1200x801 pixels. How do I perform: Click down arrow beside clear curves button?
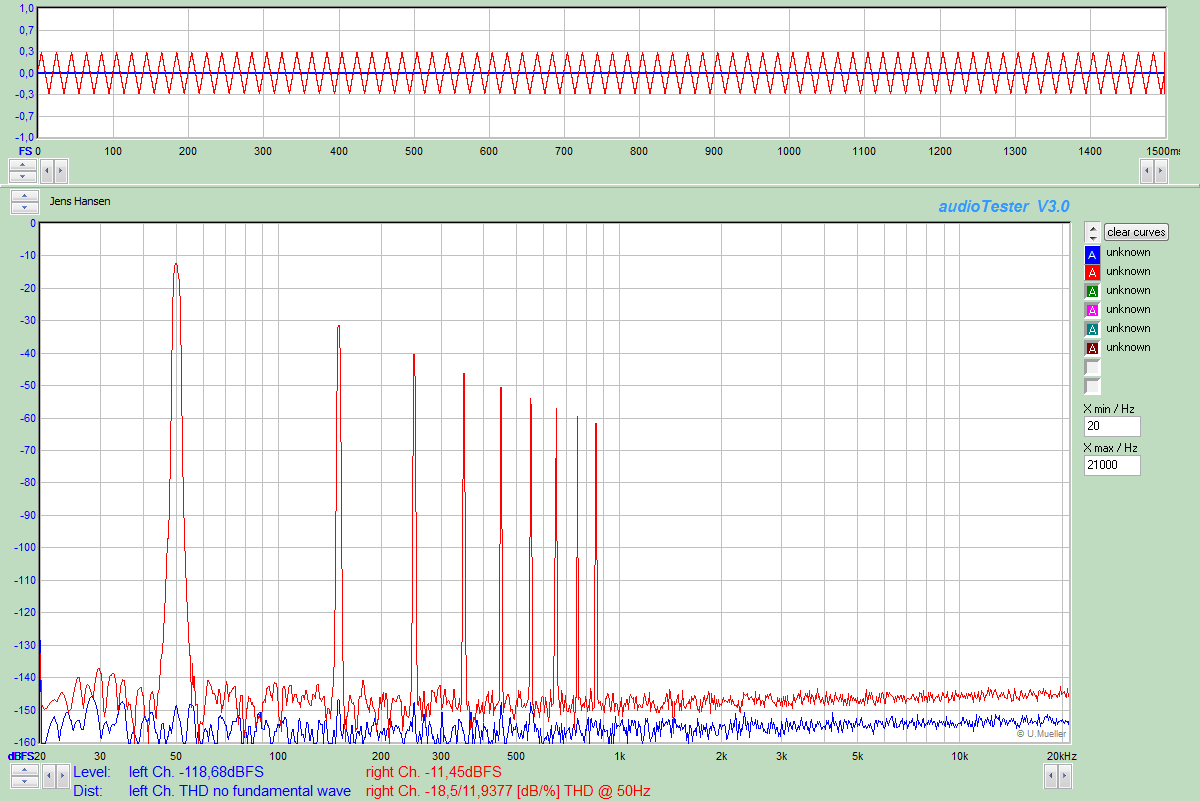(1093, 237)
